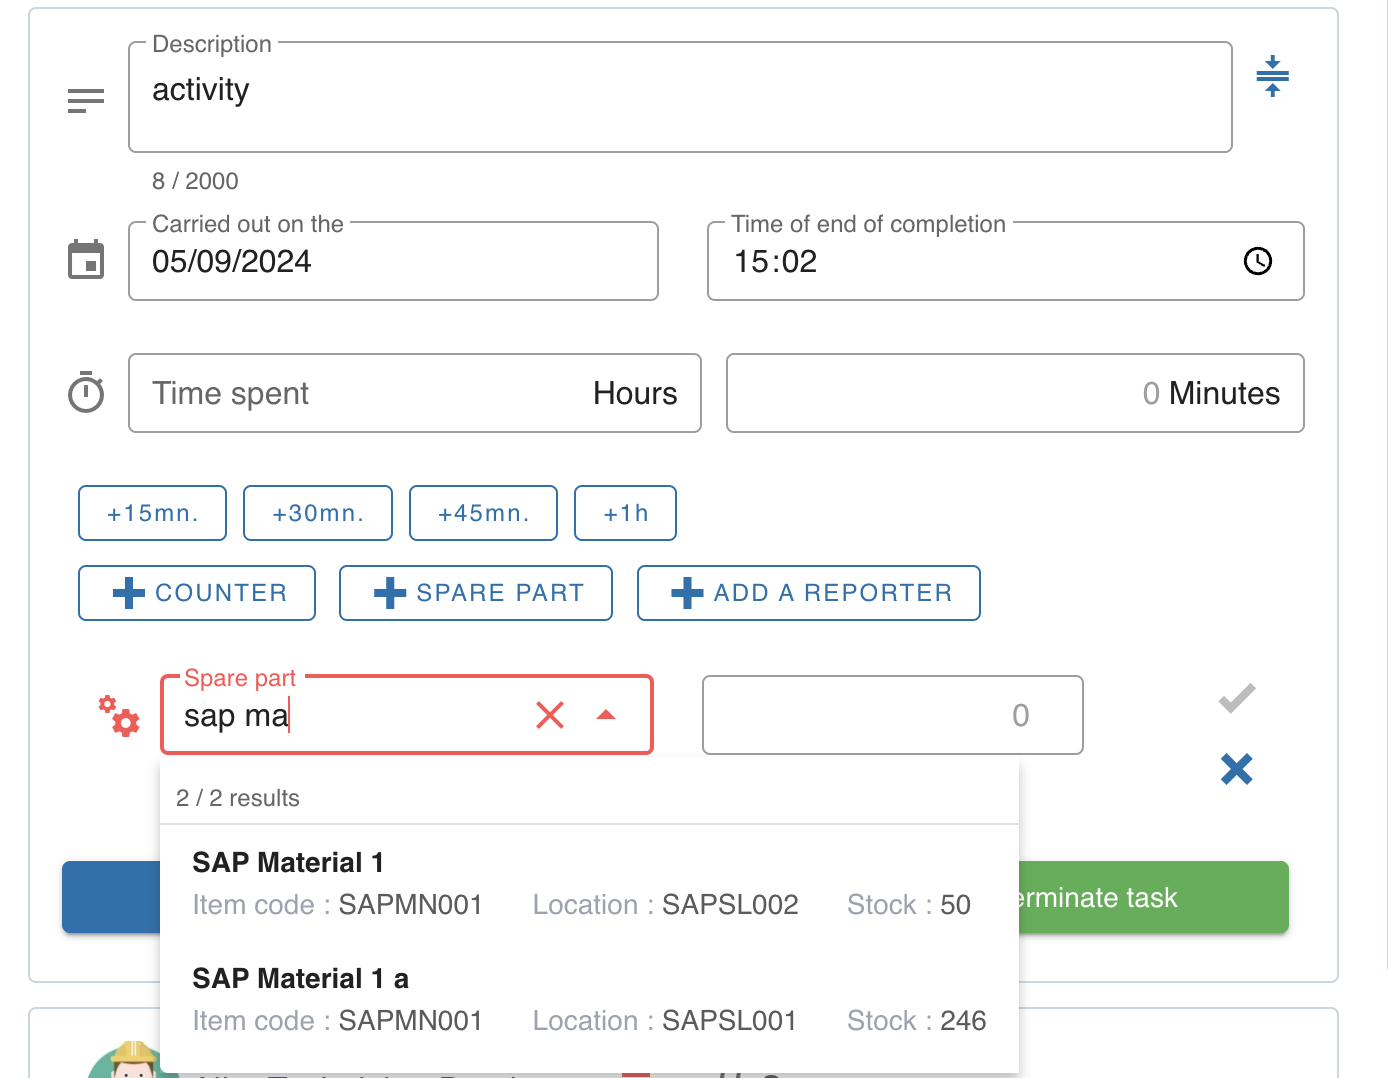Screen dimensions: 1388x1078
Task: Click the spare part gears icon
Action: tap(119, 716)
